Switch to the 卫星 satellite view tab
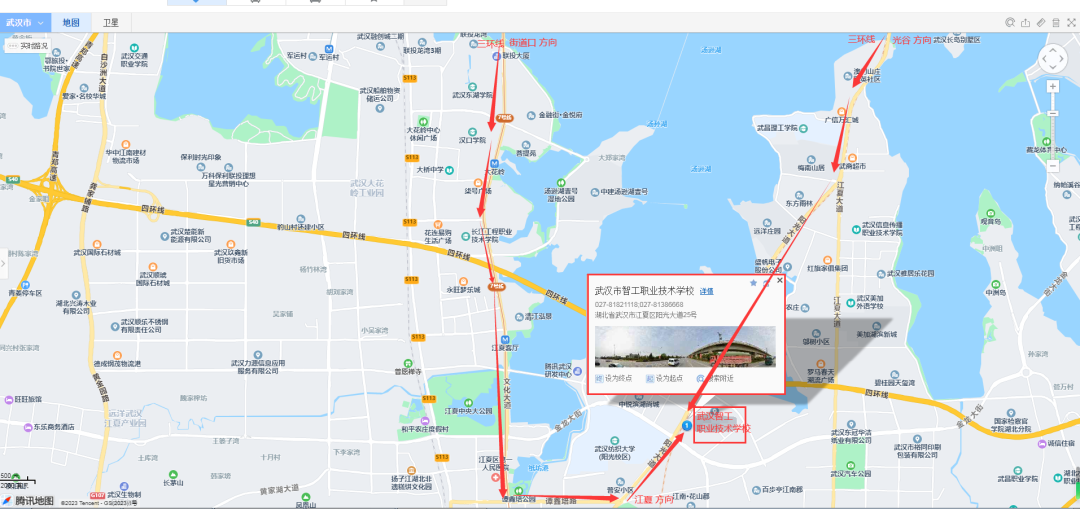1080x509 pixels. point(110,22)
